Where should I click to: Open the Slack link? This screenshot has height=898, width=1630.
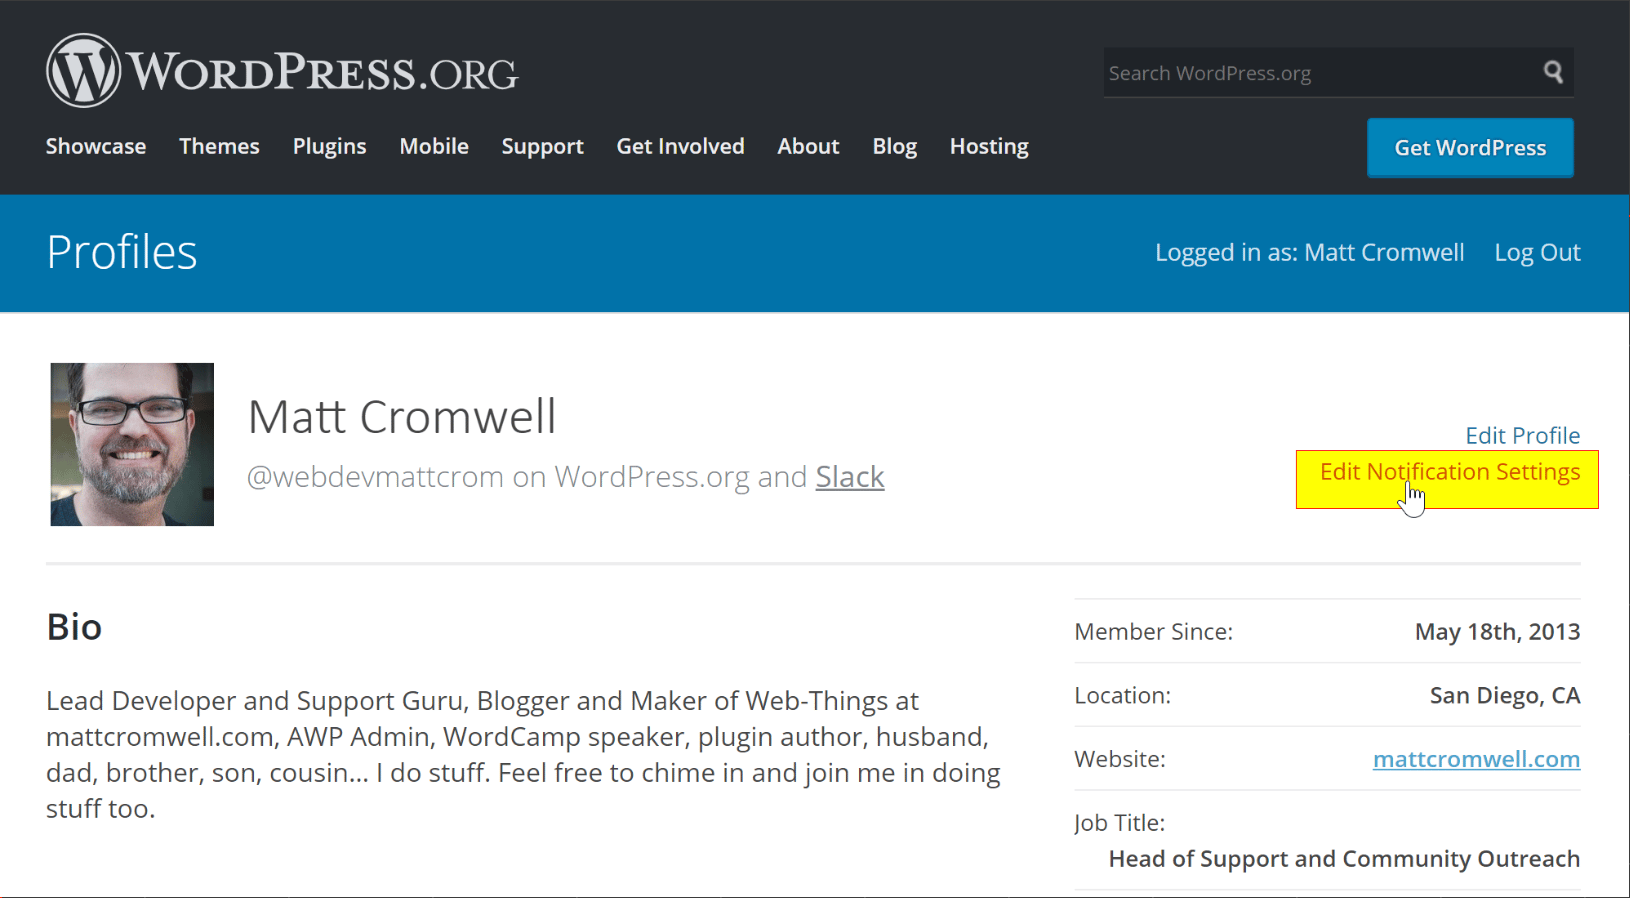tap(850, 477)
